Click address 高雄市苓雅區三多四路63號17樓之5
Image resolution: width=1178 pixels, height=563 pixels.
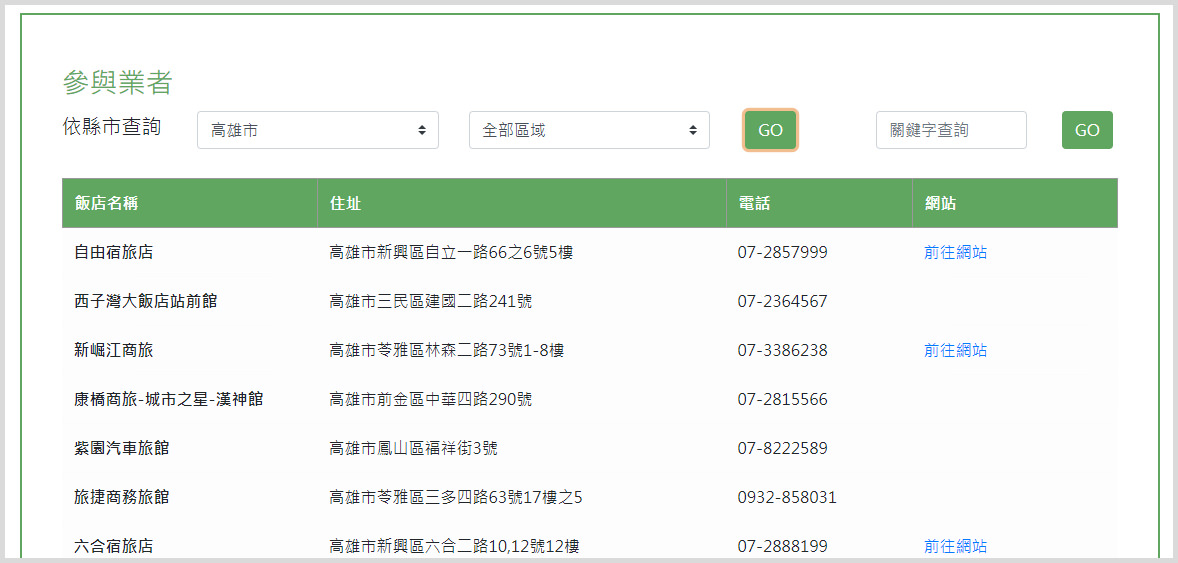click(456, 498)
